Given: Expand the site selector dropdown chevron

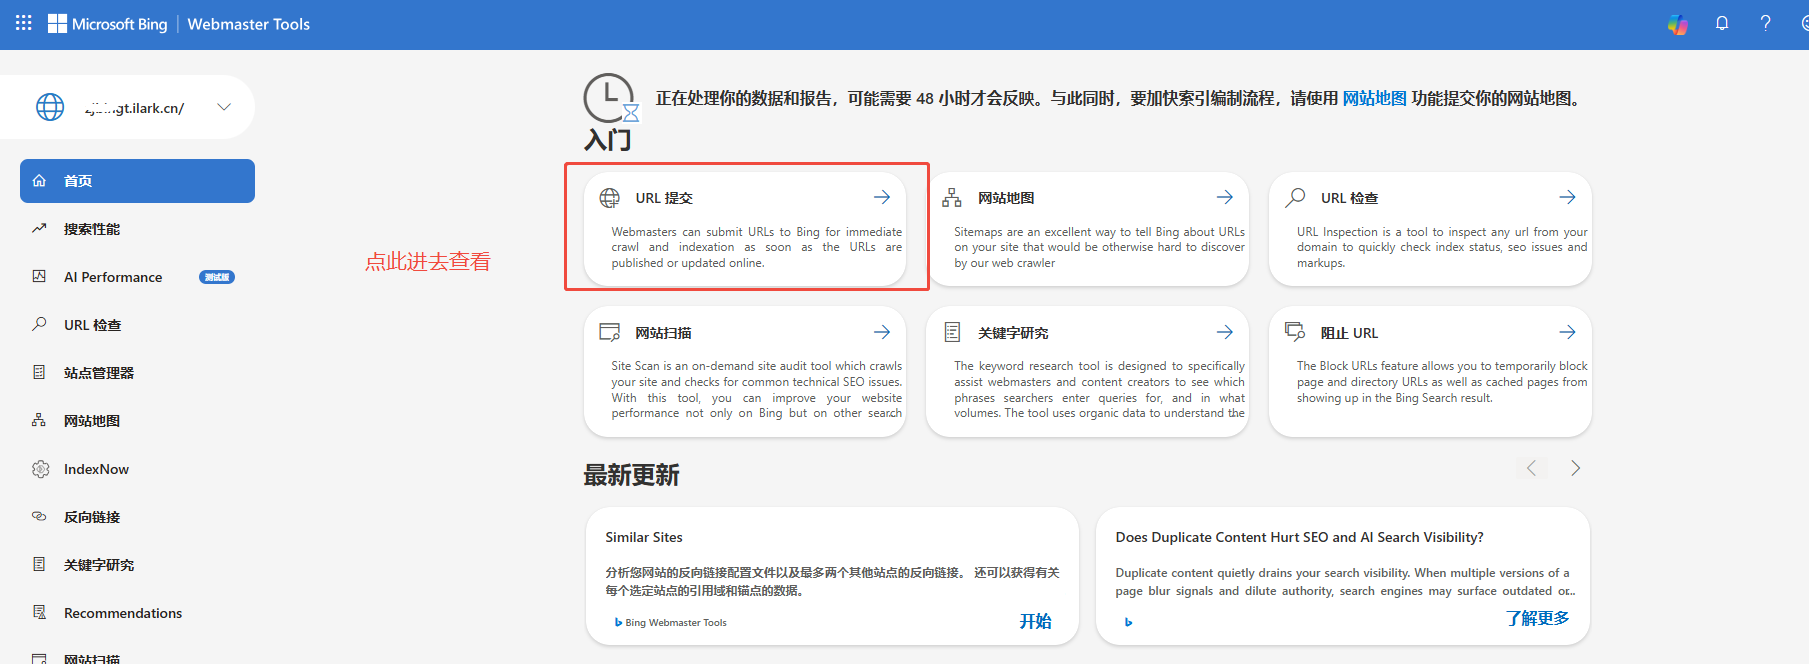Looking at the screenshot, I should coord(224,107).
